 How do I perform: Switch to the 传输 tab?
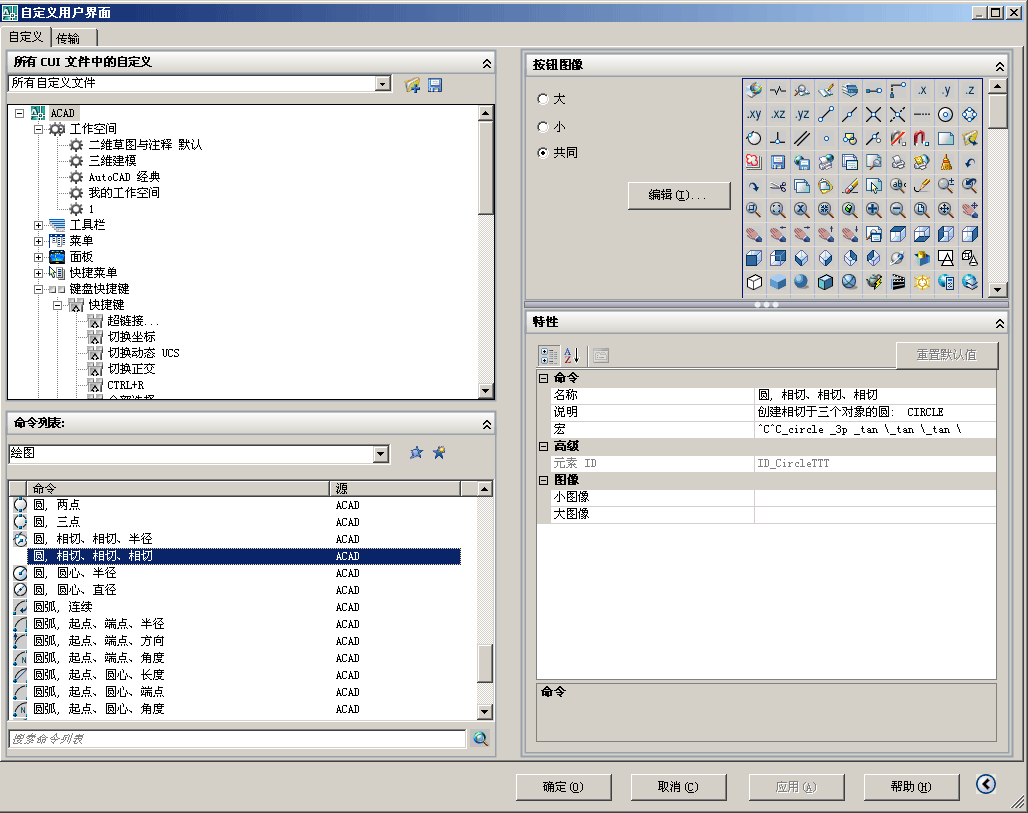[68, 39]
